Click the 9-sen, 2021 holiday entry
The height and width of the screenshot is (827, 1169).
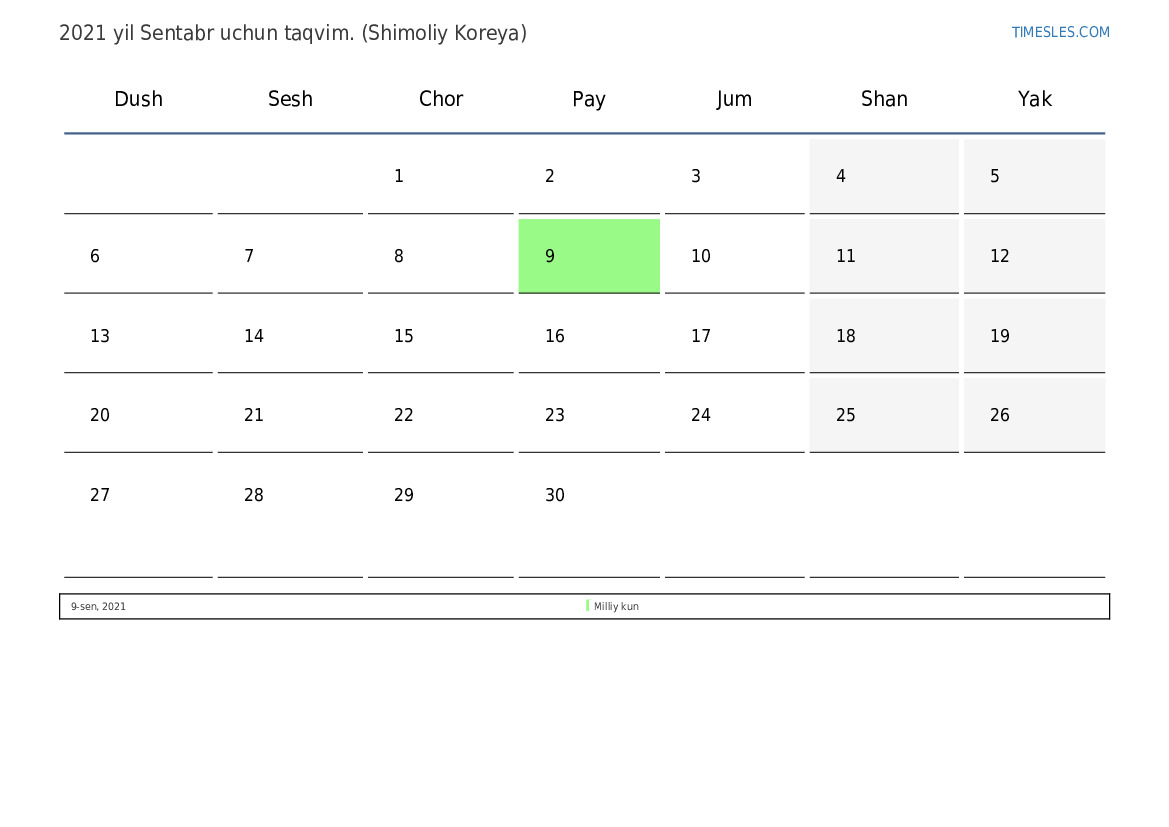98,606
